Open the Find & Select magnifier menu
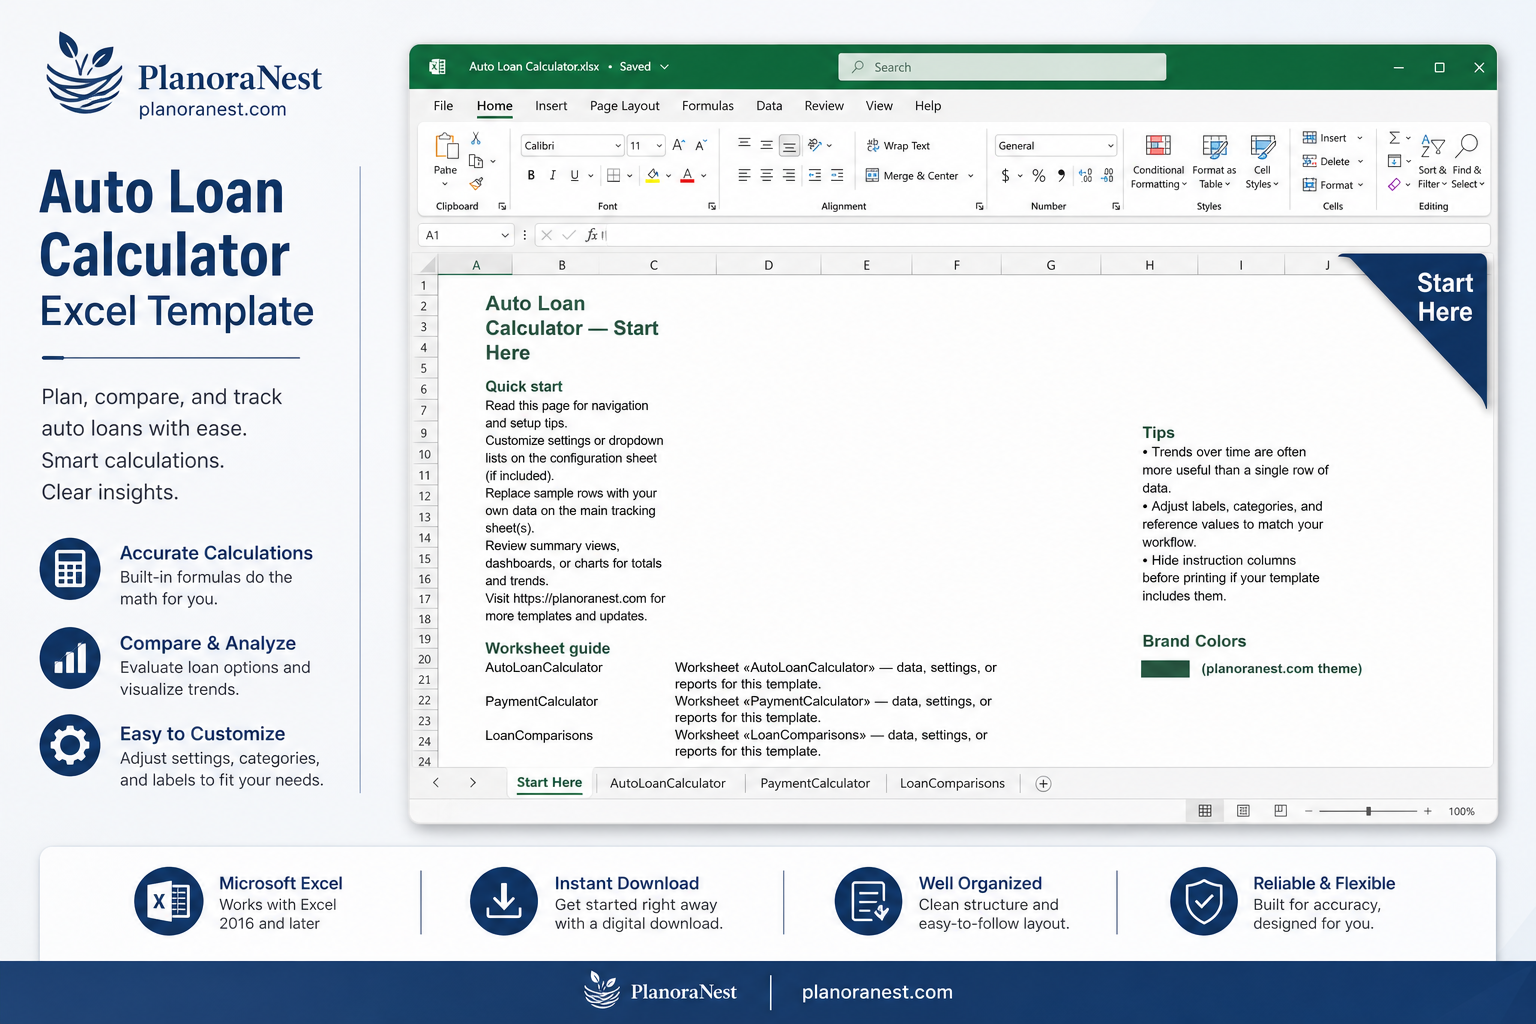This screenshot has height=1024, width=1536. (1467, 161)
